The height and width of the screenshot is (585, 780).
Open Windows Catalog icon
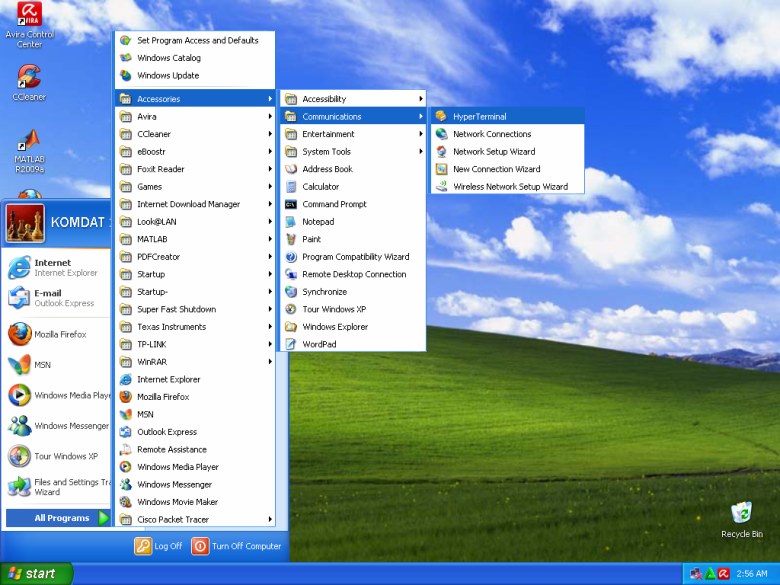tap(126, 58)
